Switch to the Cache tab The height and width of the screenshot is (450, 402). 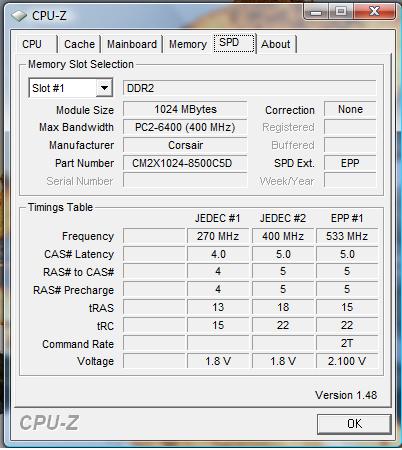click(x=79, y=44)
